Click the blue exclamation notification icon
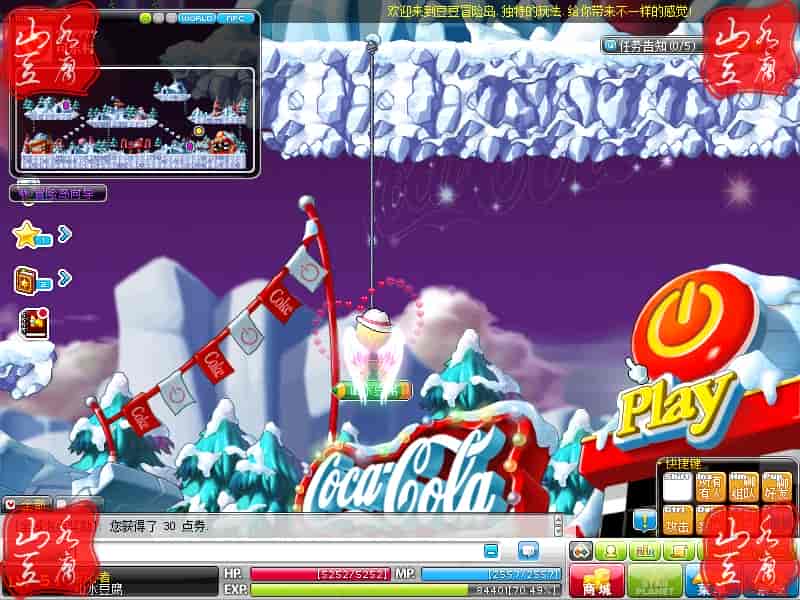 pos(645,519)
